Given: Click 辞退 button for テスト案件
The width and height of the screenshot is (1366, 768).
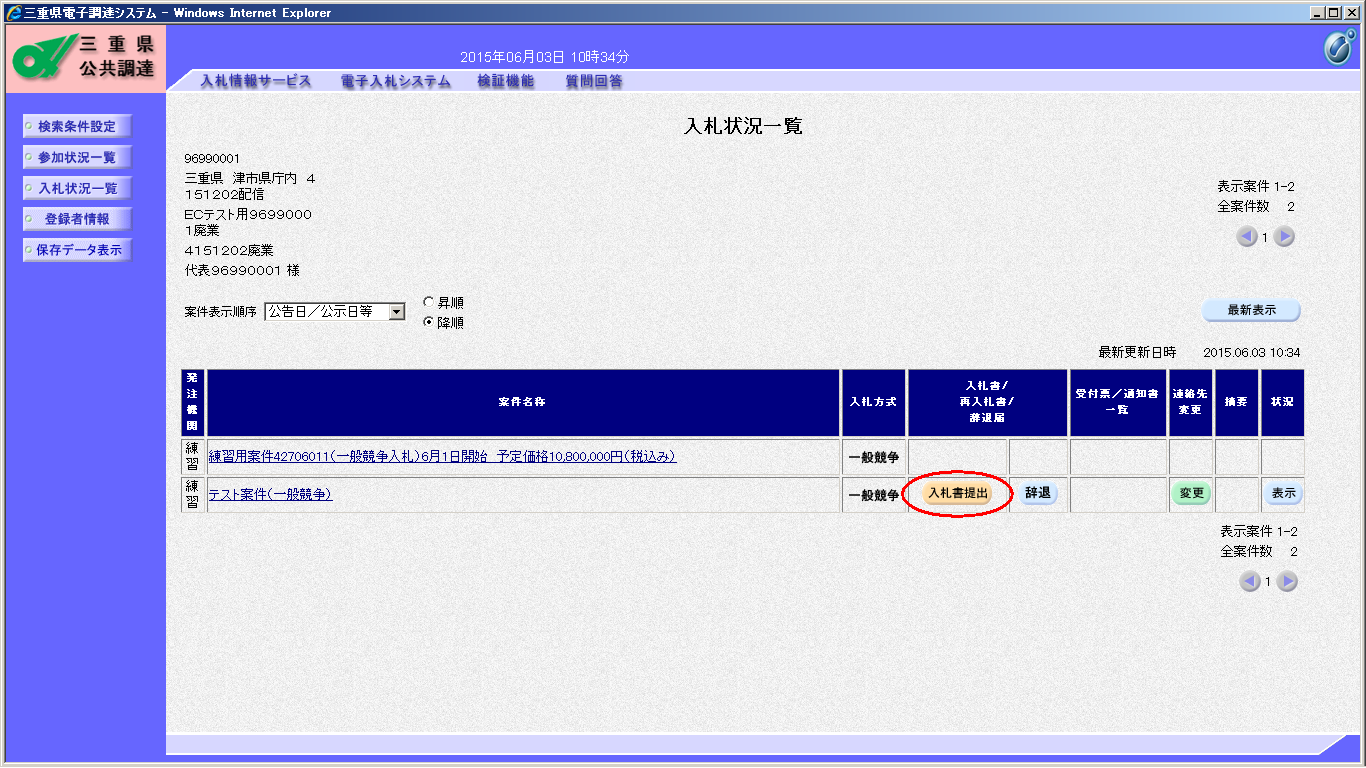Looking at the screenshot, I should pyautogui.click(x=1038, y=493).
